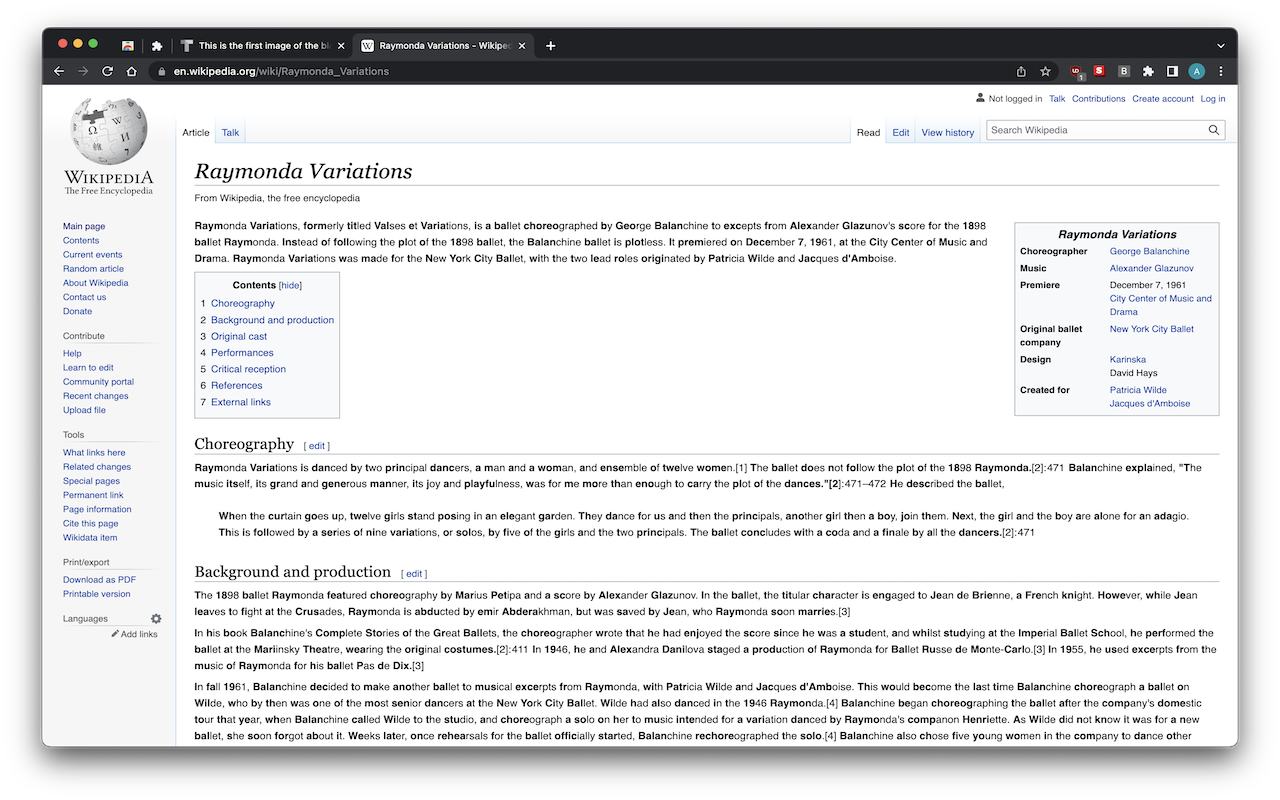The height and width of the screenshot is (800, 1280).
Task: Jump to Original cast in contents
Action: tap(239, 336)
